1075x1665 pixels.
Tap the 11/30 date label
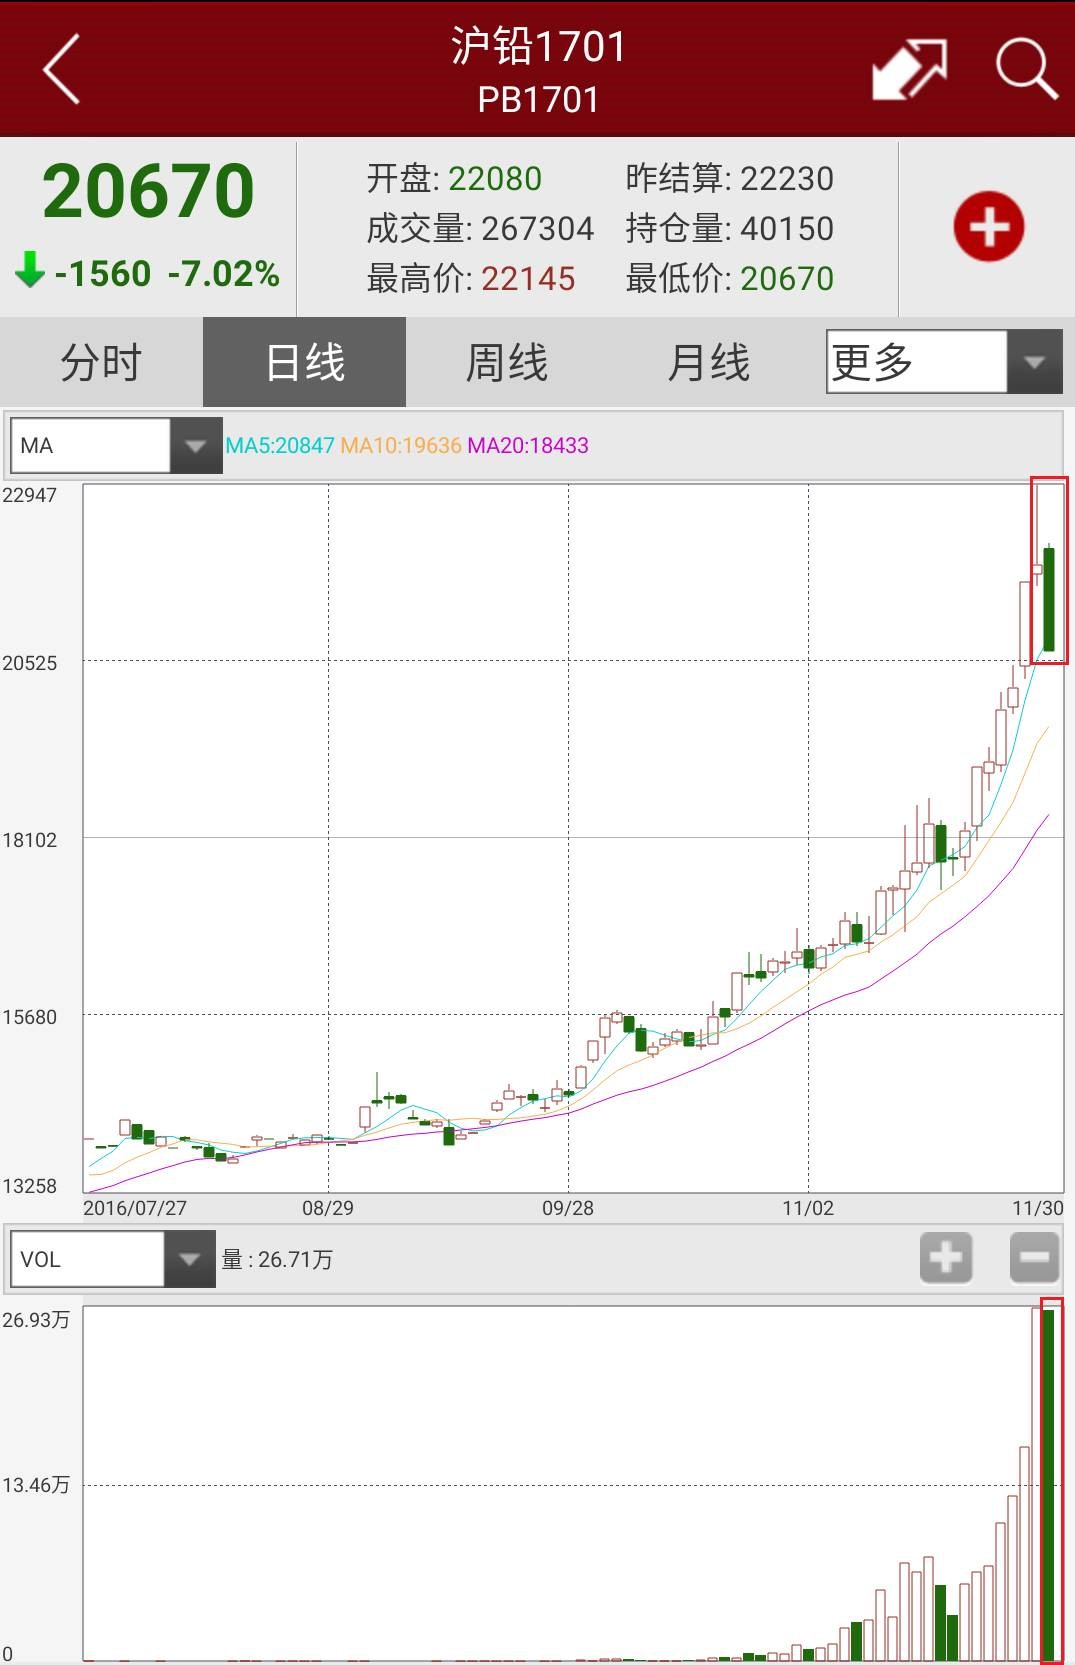1038,1208
